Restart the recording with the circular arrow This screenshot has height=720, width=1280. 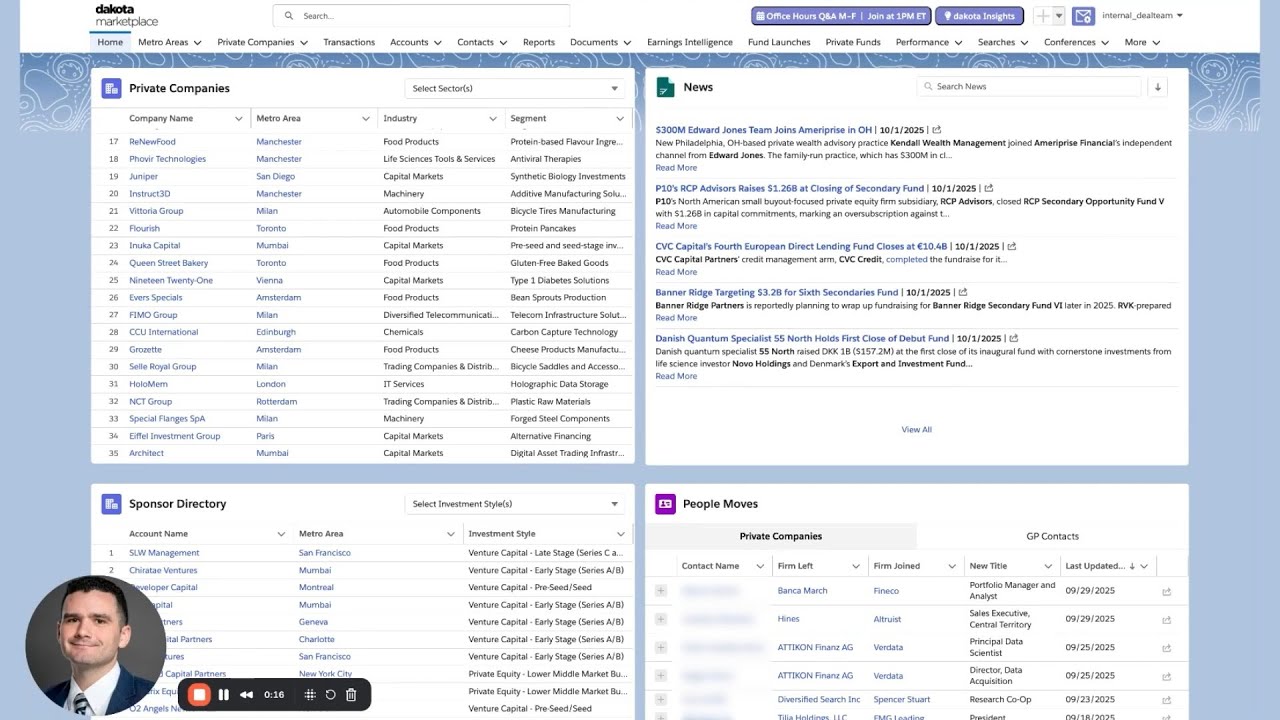point(330,695)
